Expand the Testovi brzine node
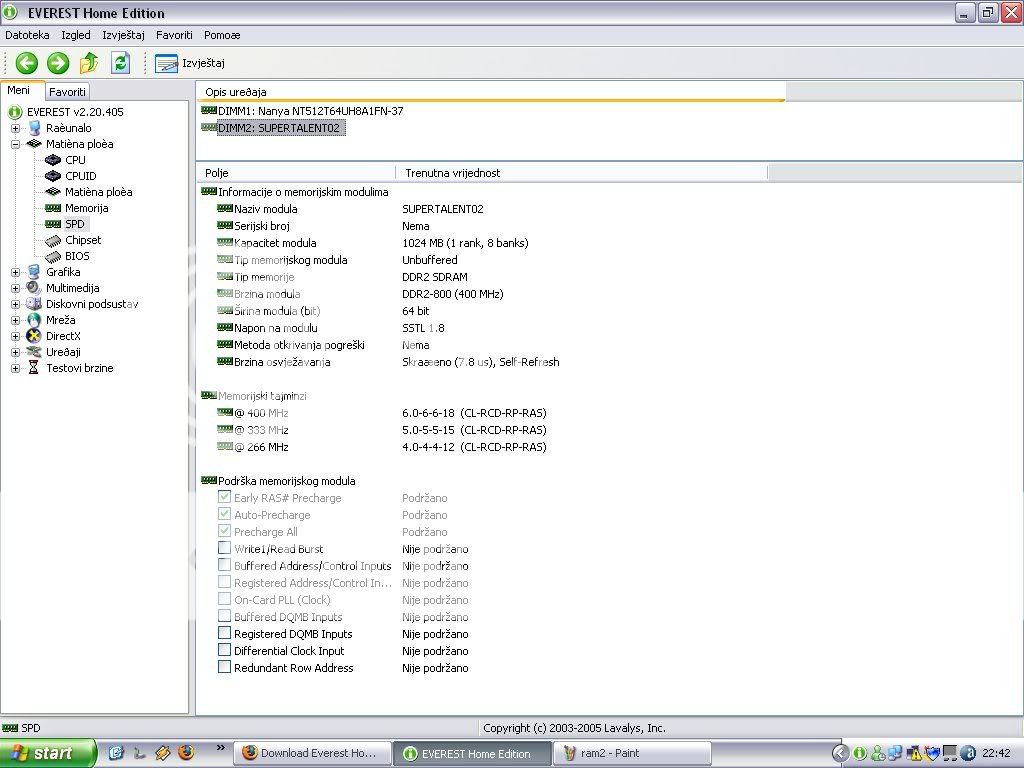1024x768 pixels. [x=16, y=368]
